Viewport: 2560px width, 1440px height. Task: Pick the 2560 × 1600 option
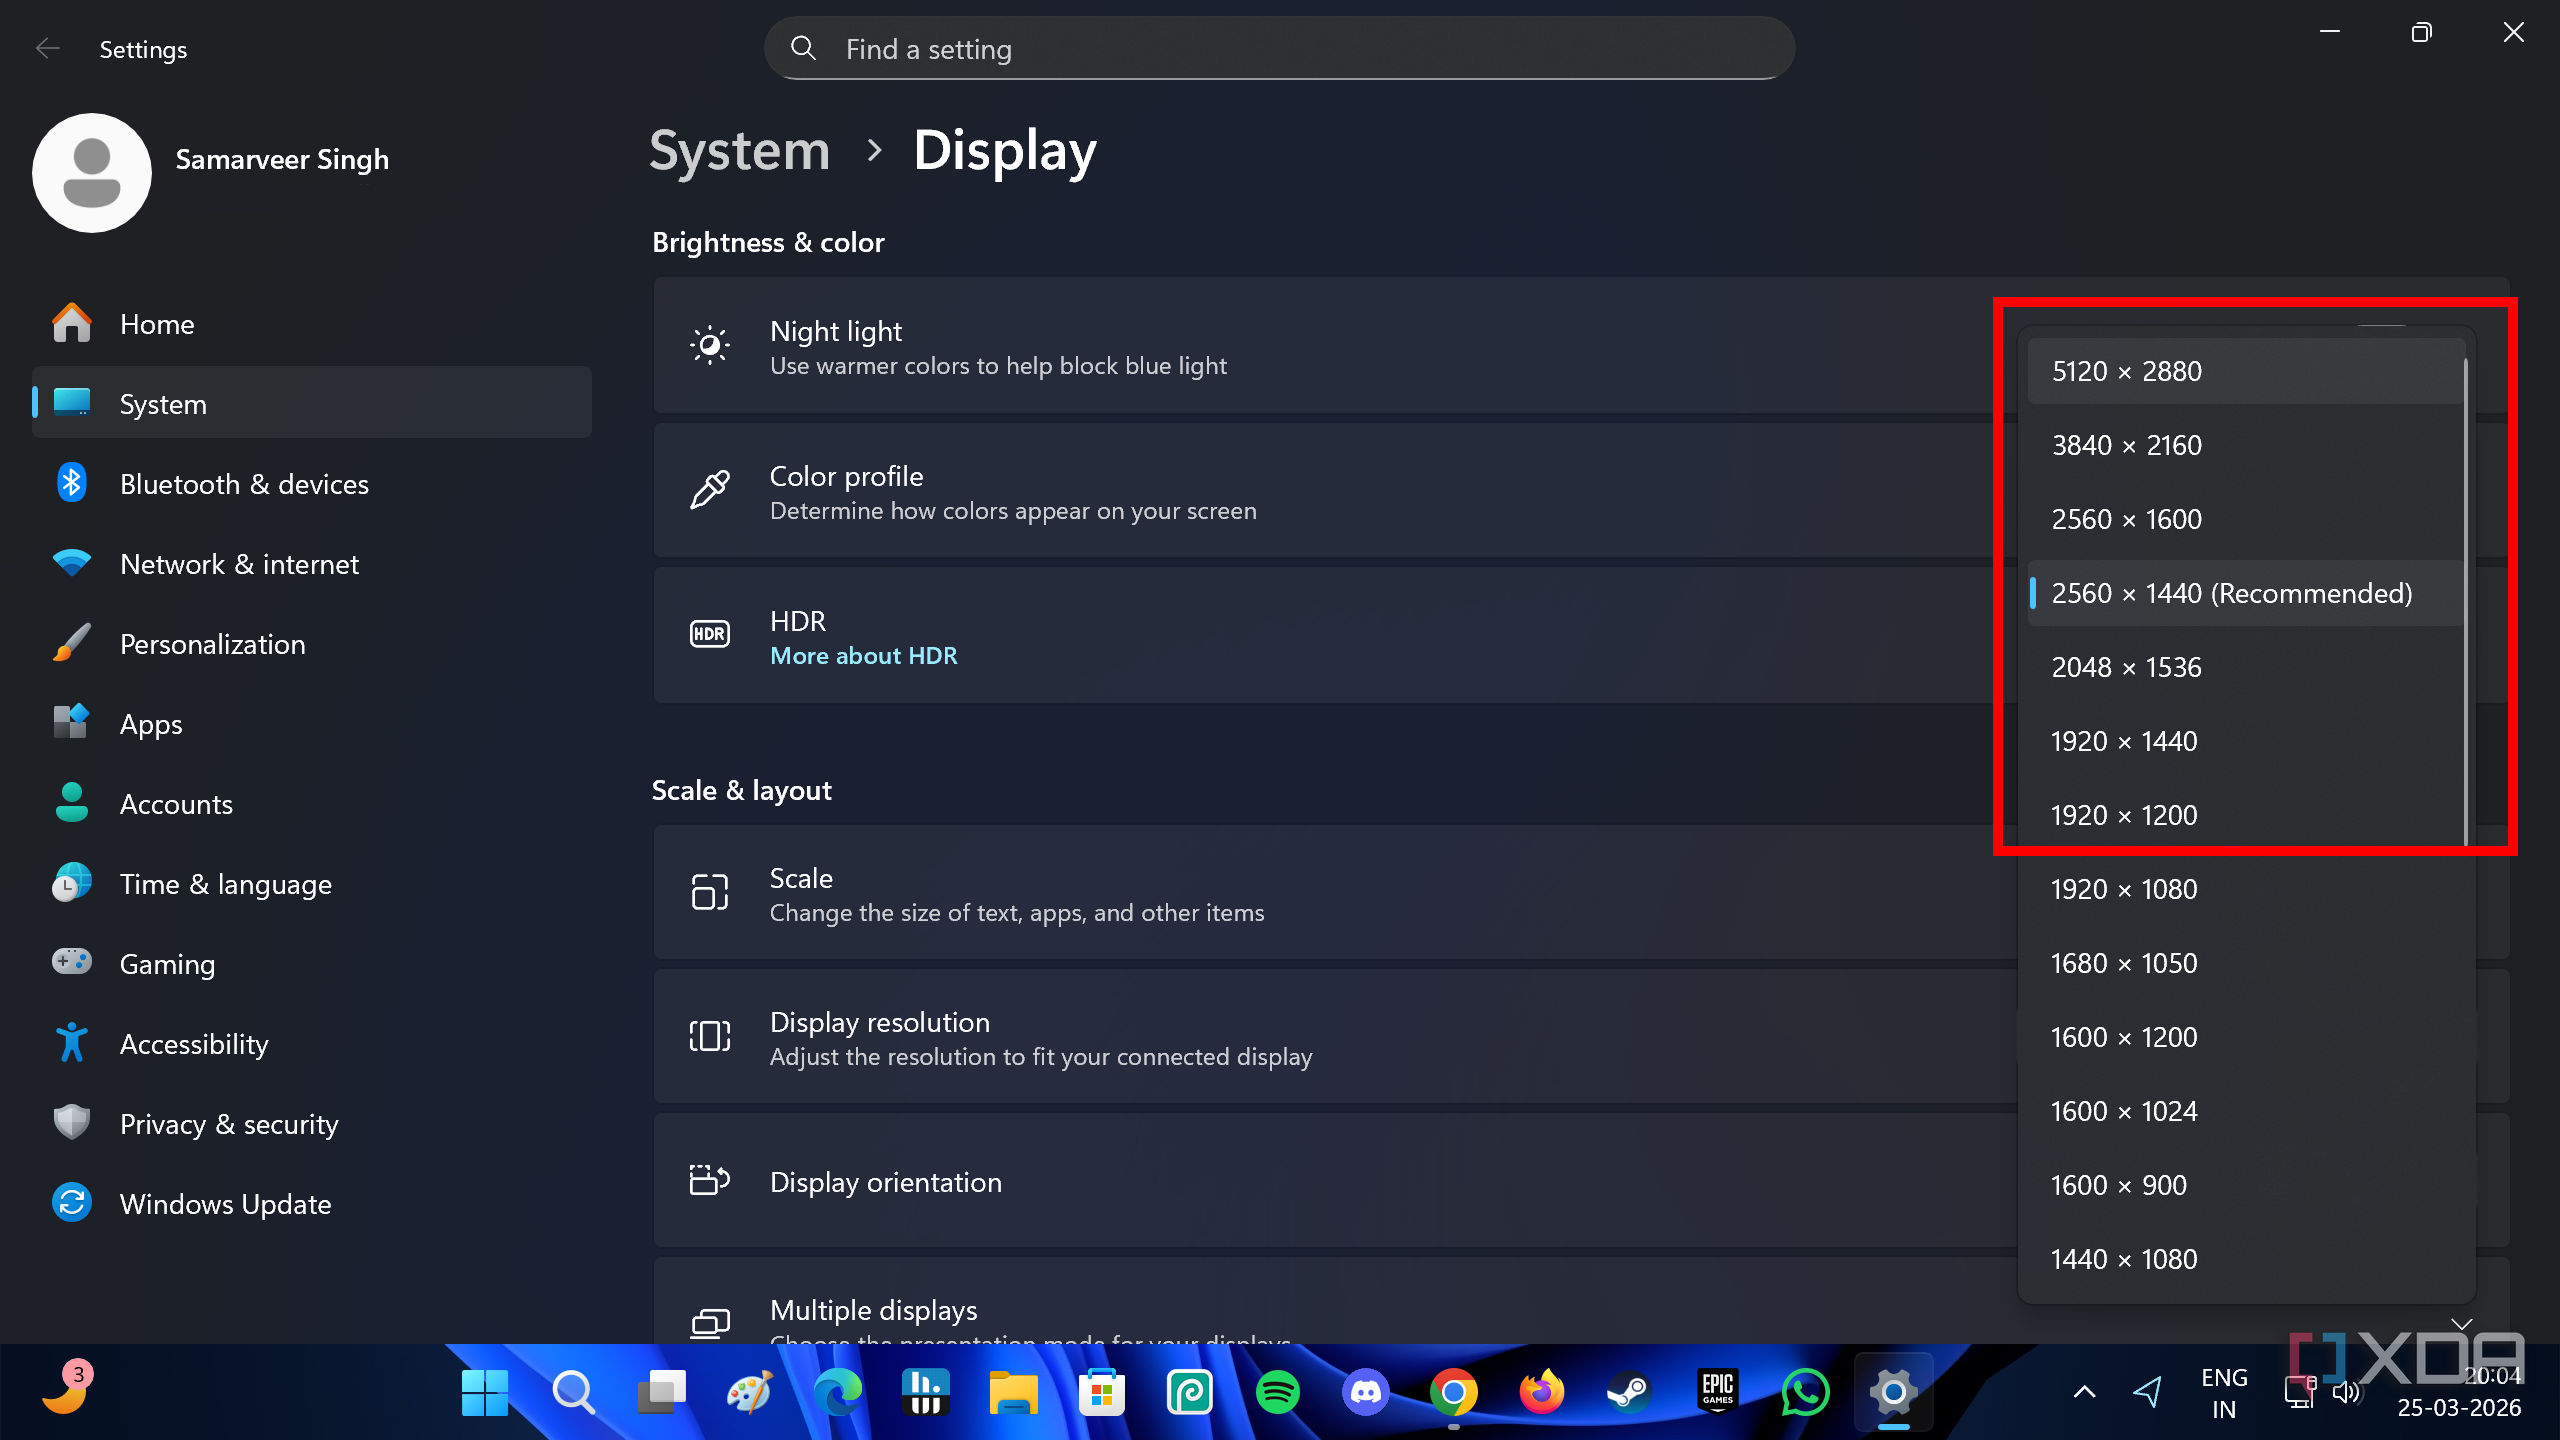pos(2246,519)
